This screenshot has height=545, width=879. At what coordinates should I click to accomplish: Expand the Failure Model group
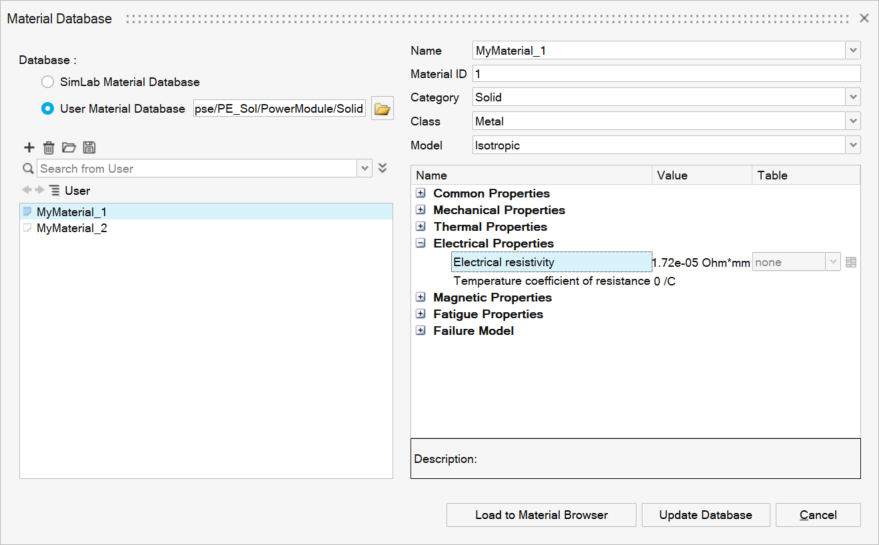[421, 331]
